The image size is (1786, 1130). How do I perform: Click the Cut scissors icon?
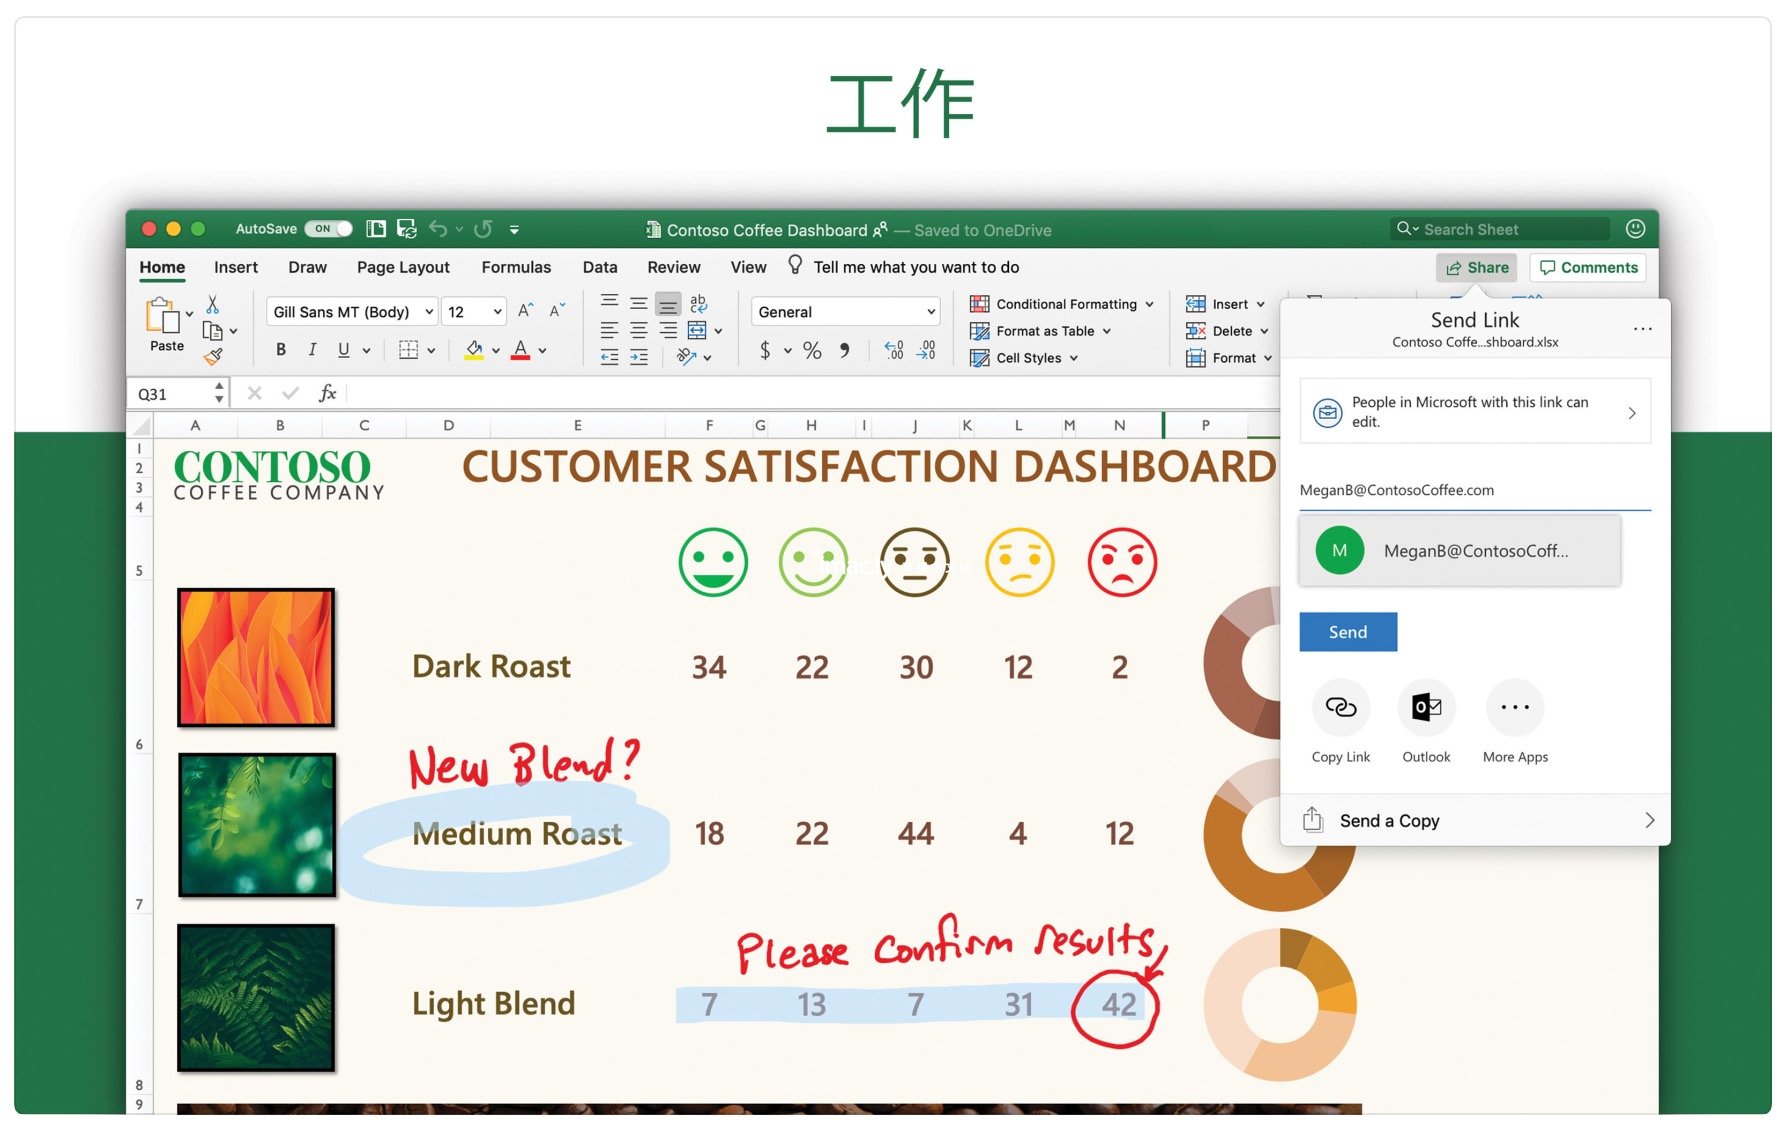point(212,304)
